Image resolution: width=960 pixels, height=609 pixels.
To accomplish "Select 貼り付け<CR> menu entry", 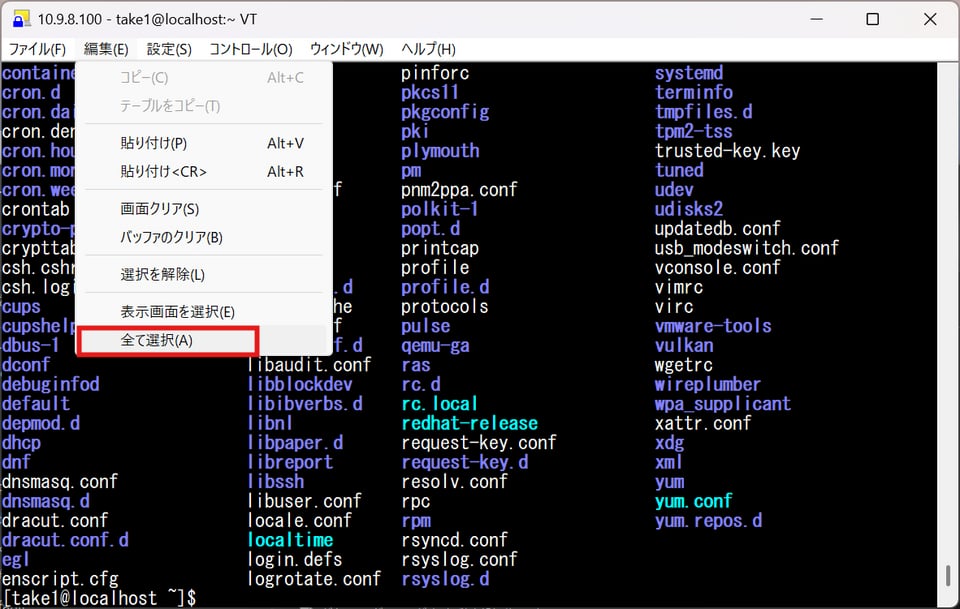I will (x=164, y=171).
